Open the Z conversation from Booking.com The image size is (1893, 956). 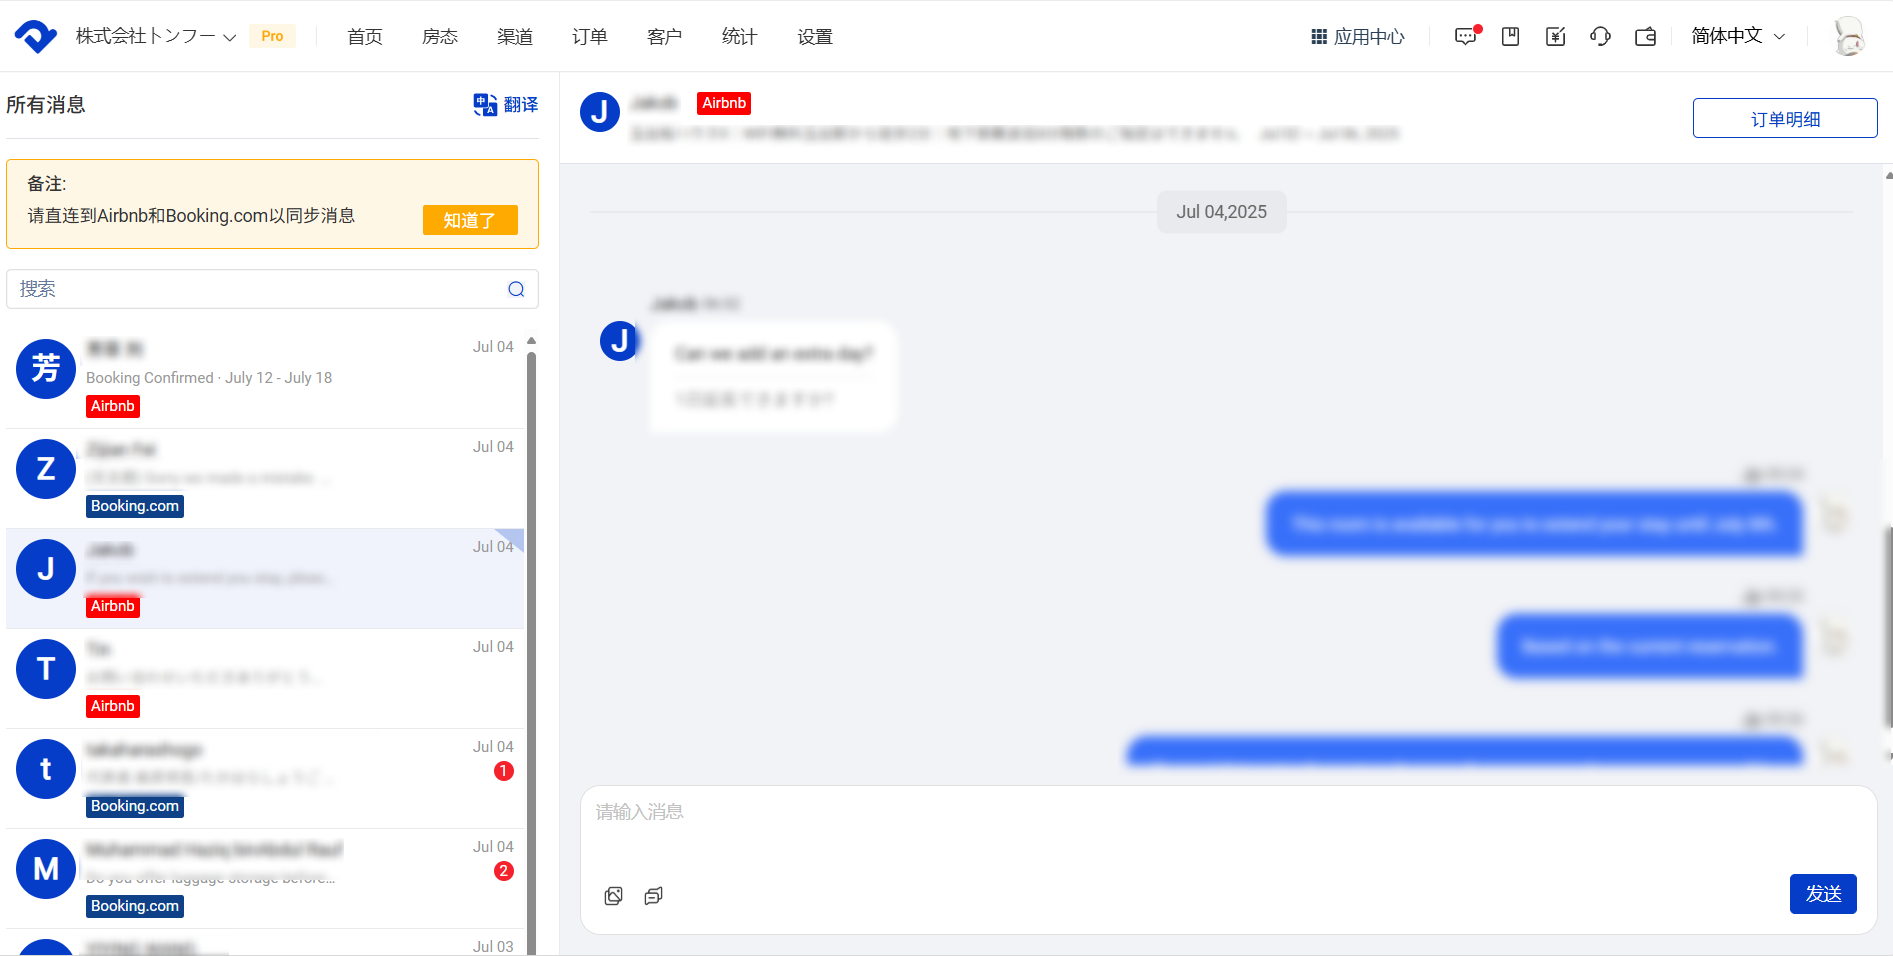265,478
